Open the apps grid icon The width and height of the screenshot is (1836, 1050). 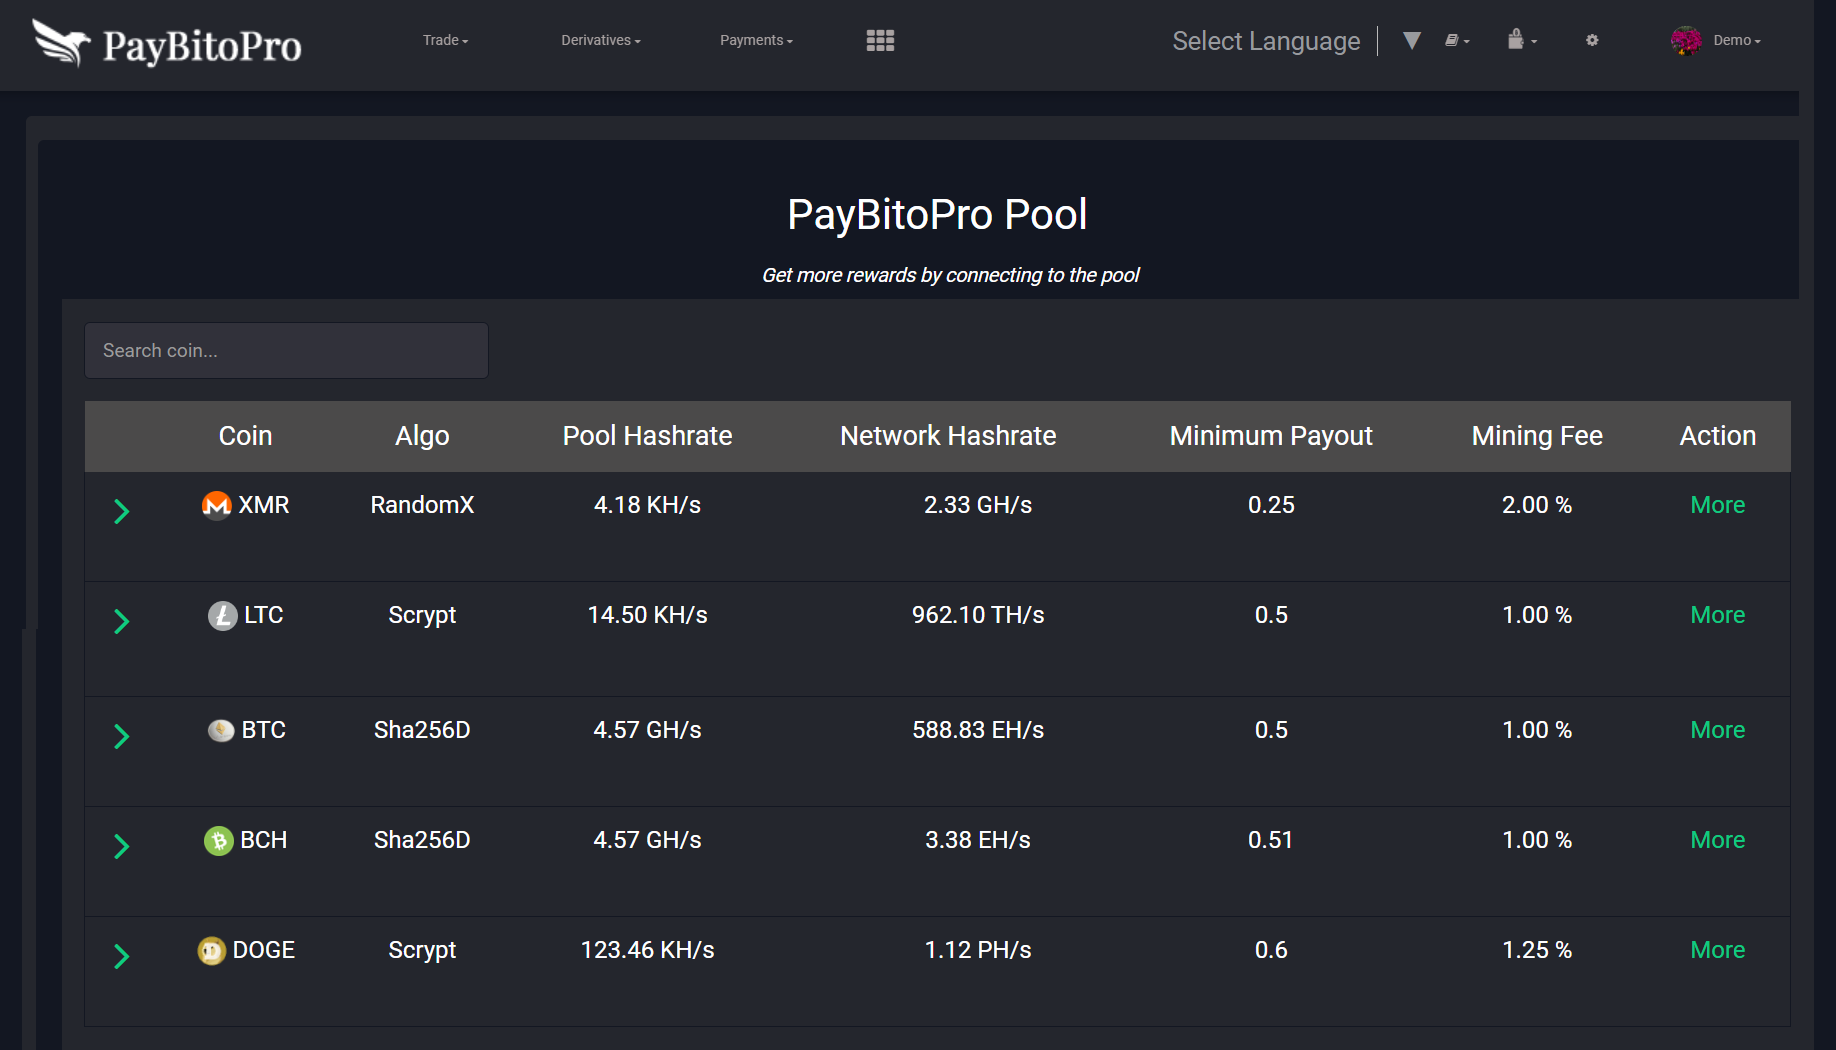click(x=880, y=40)
